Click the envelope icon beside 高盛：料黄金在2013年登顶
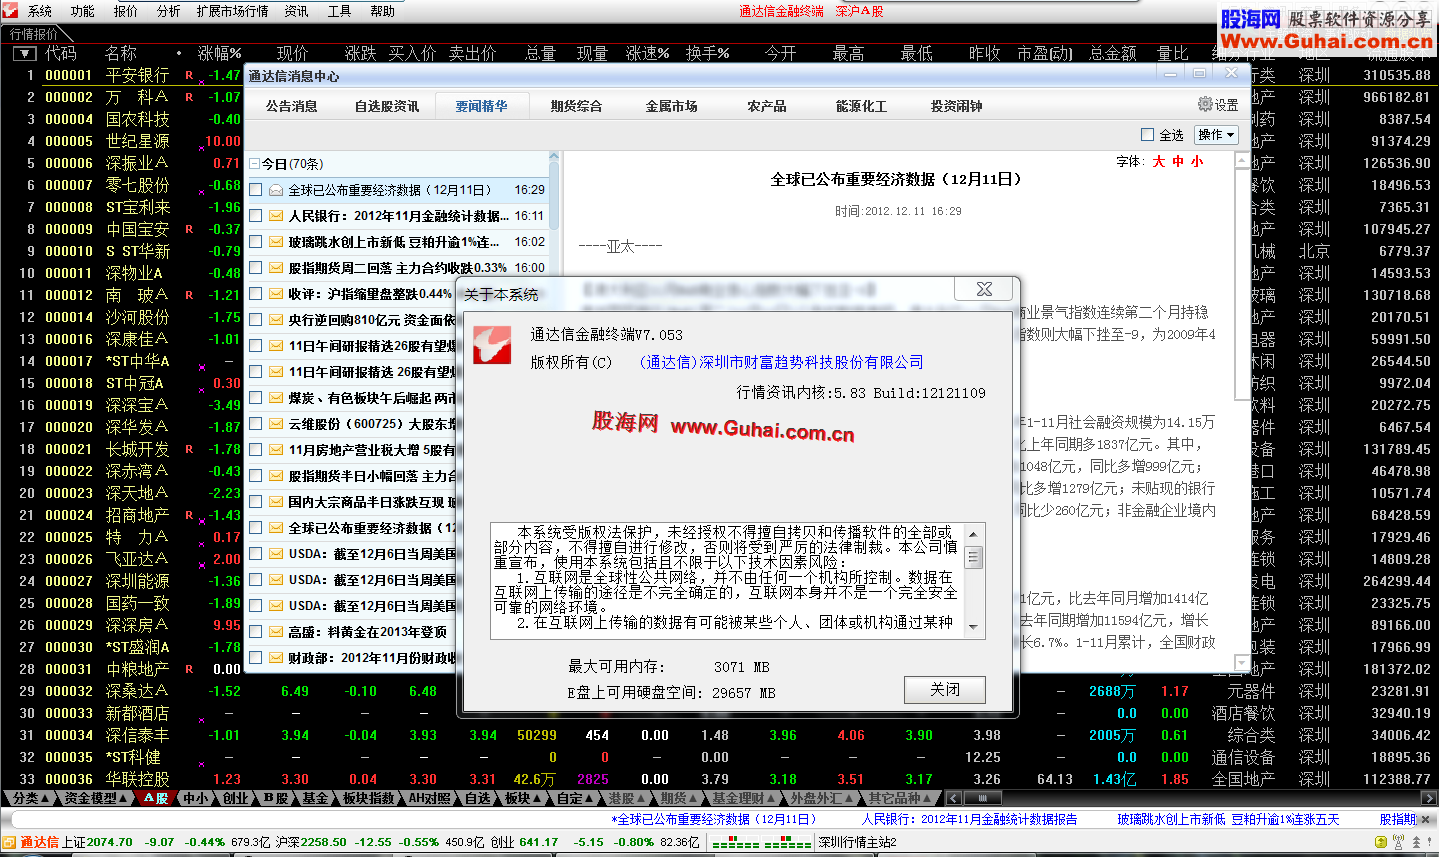The height and width of the screenshot is (857, 1439). (x=276, y=632)
